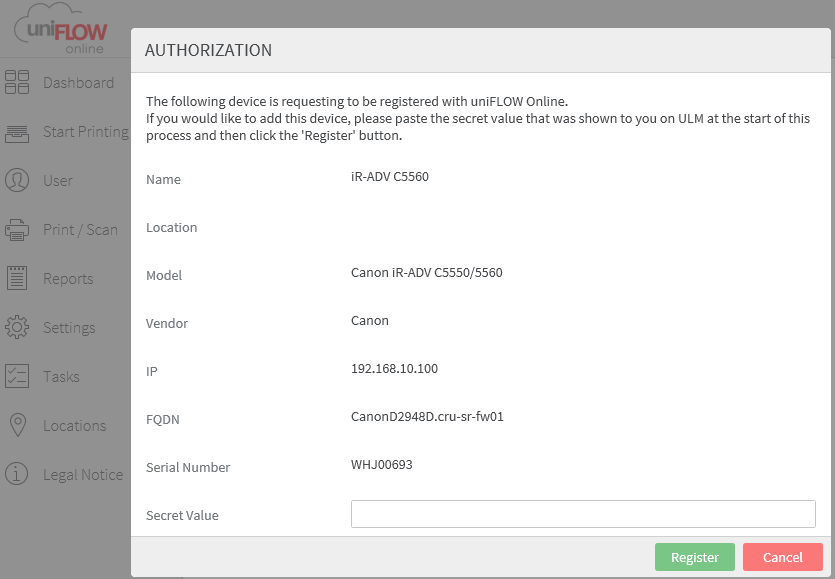Click the Start Printing printer icon
Image resolution: width=835 pixels, height=579 pixels.
click(x=17, y=132)
